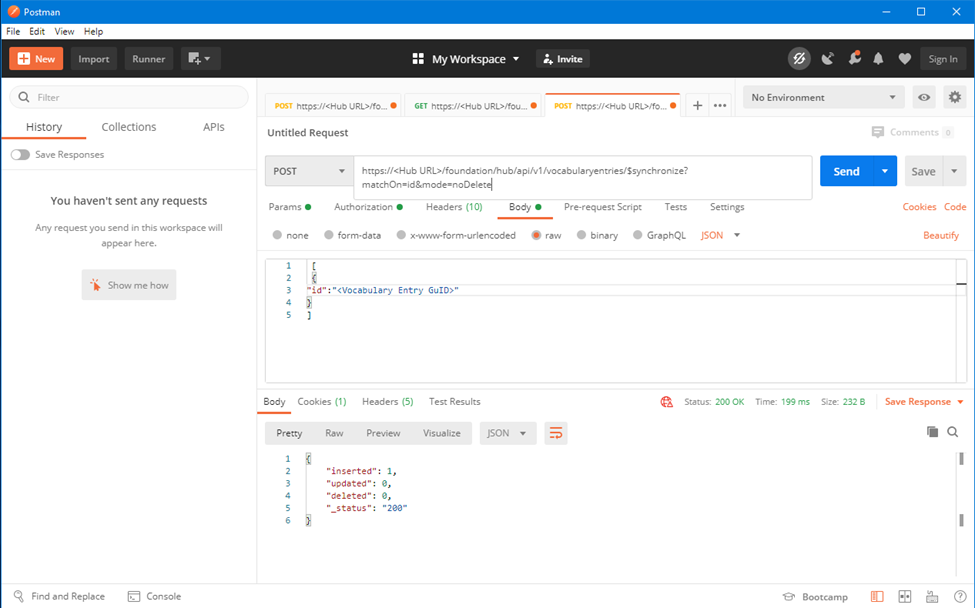Open the My Workspace dropdown
The image size is (975, 608).
[466, 59]
